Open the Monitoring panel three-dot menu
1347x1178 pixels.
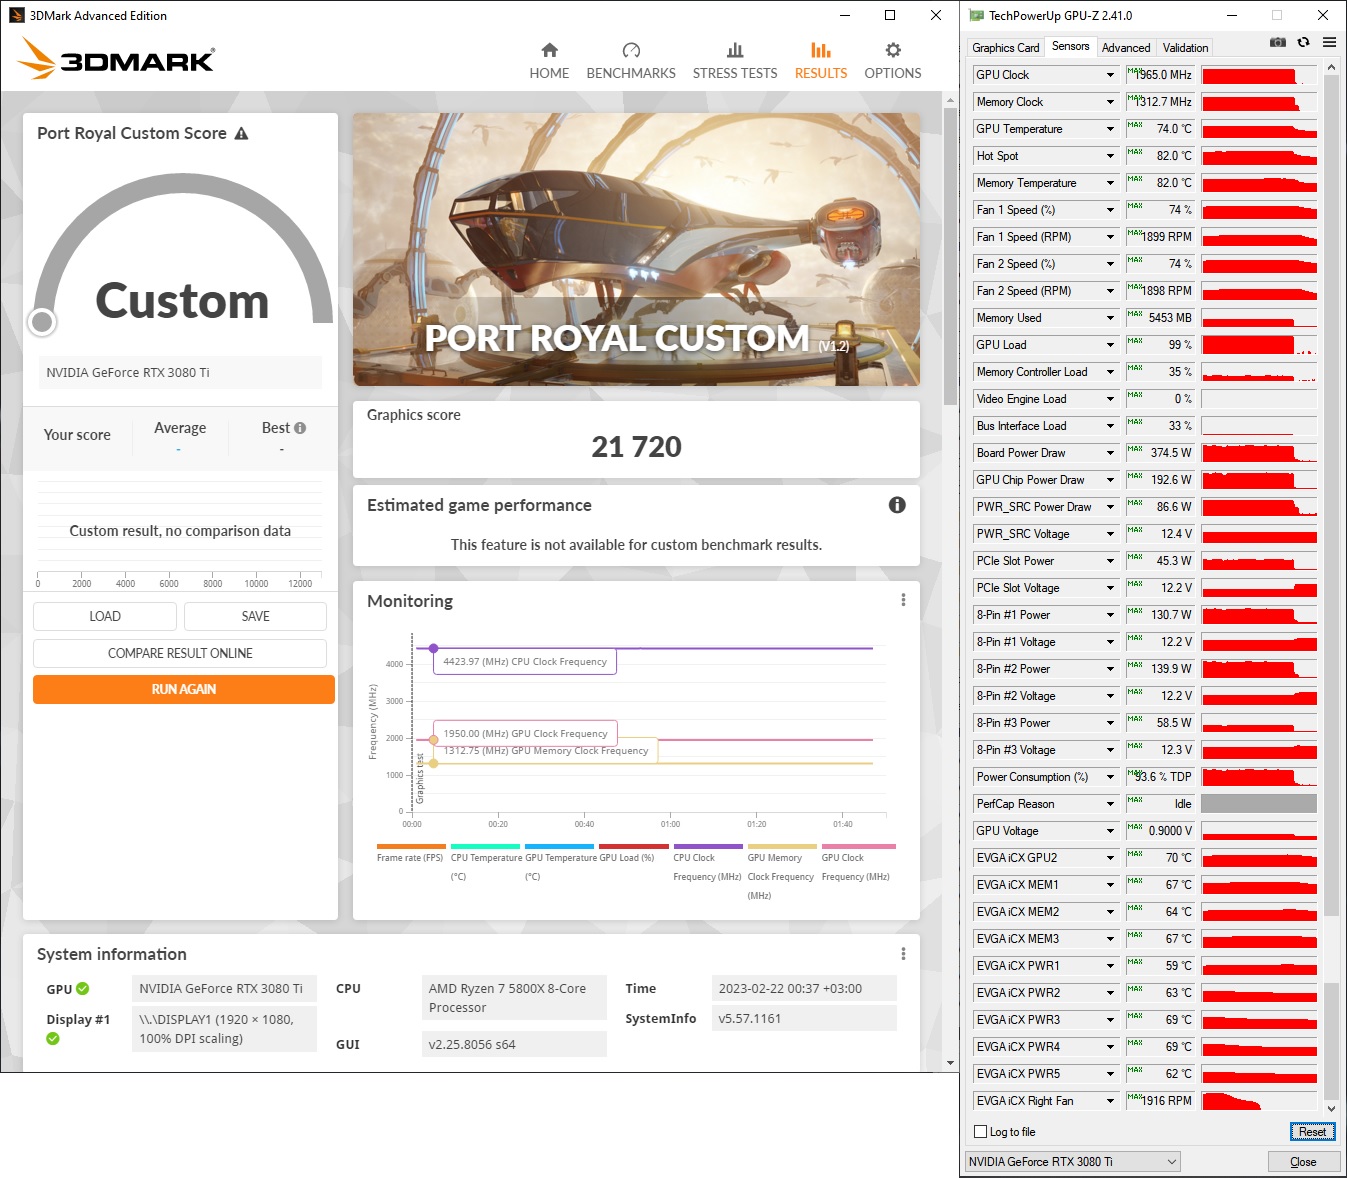pos(903,600)
